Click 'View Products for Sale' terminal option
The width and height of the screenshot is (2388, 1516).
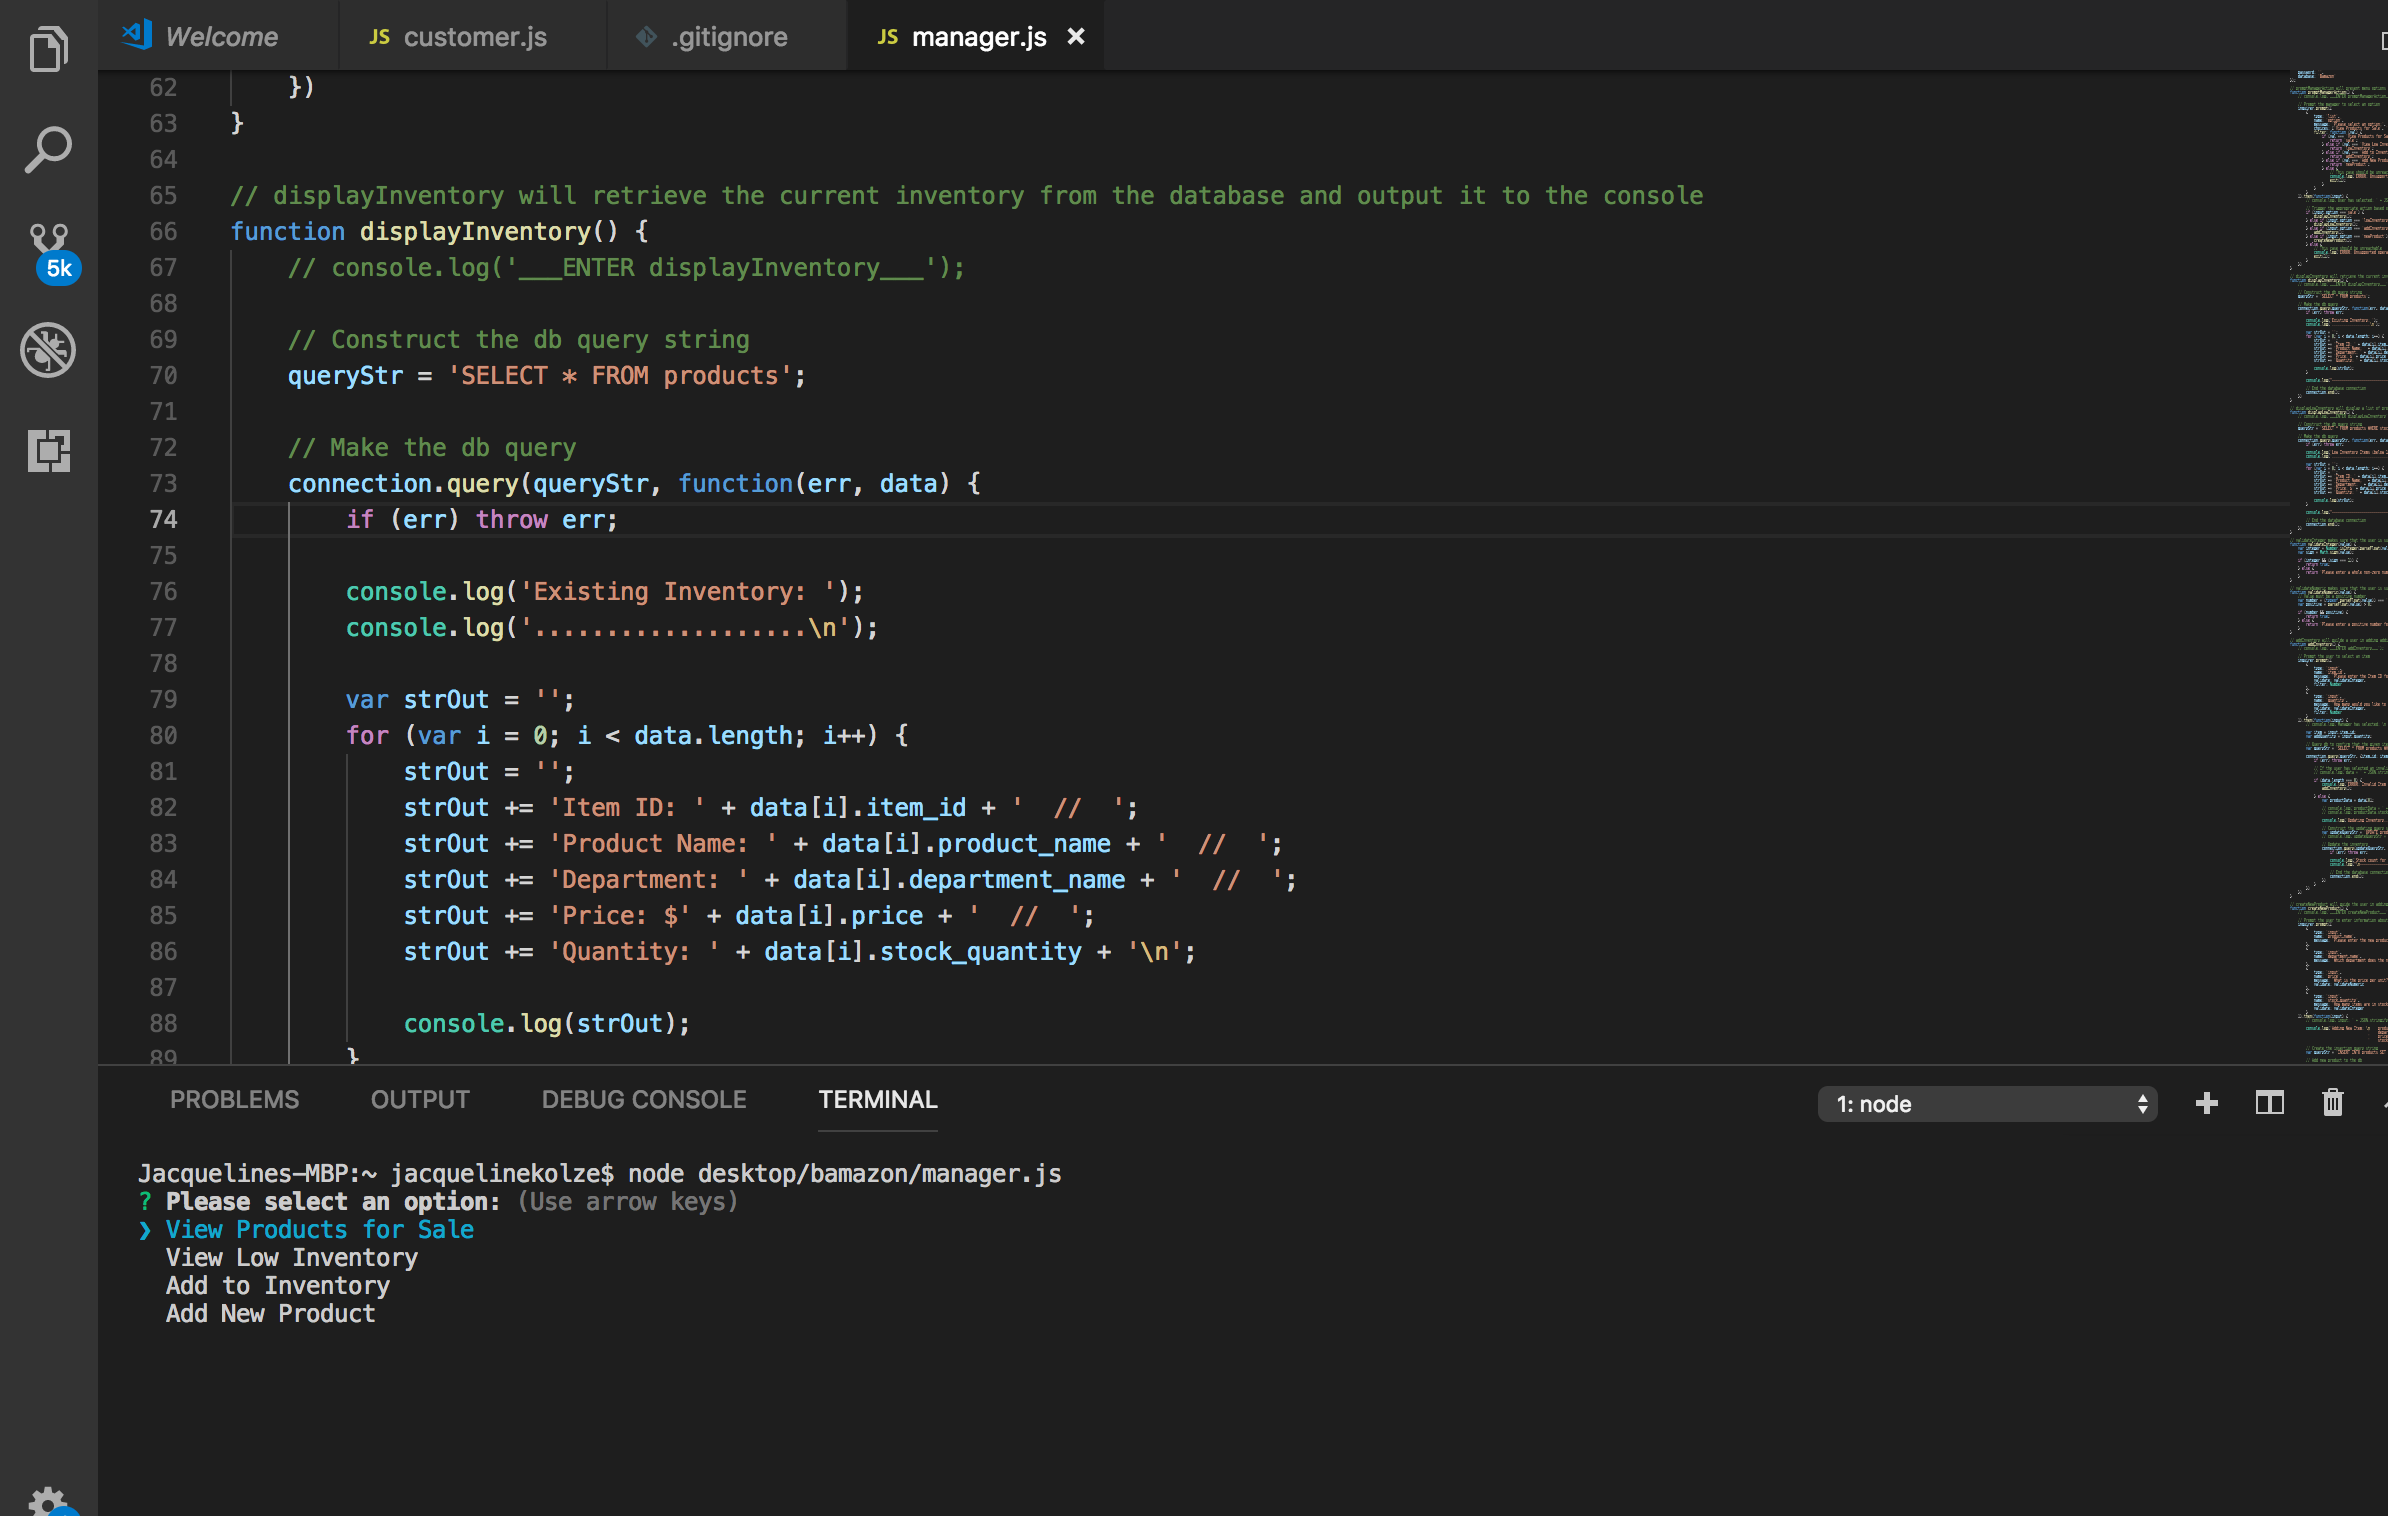[x=320, y=1230]
